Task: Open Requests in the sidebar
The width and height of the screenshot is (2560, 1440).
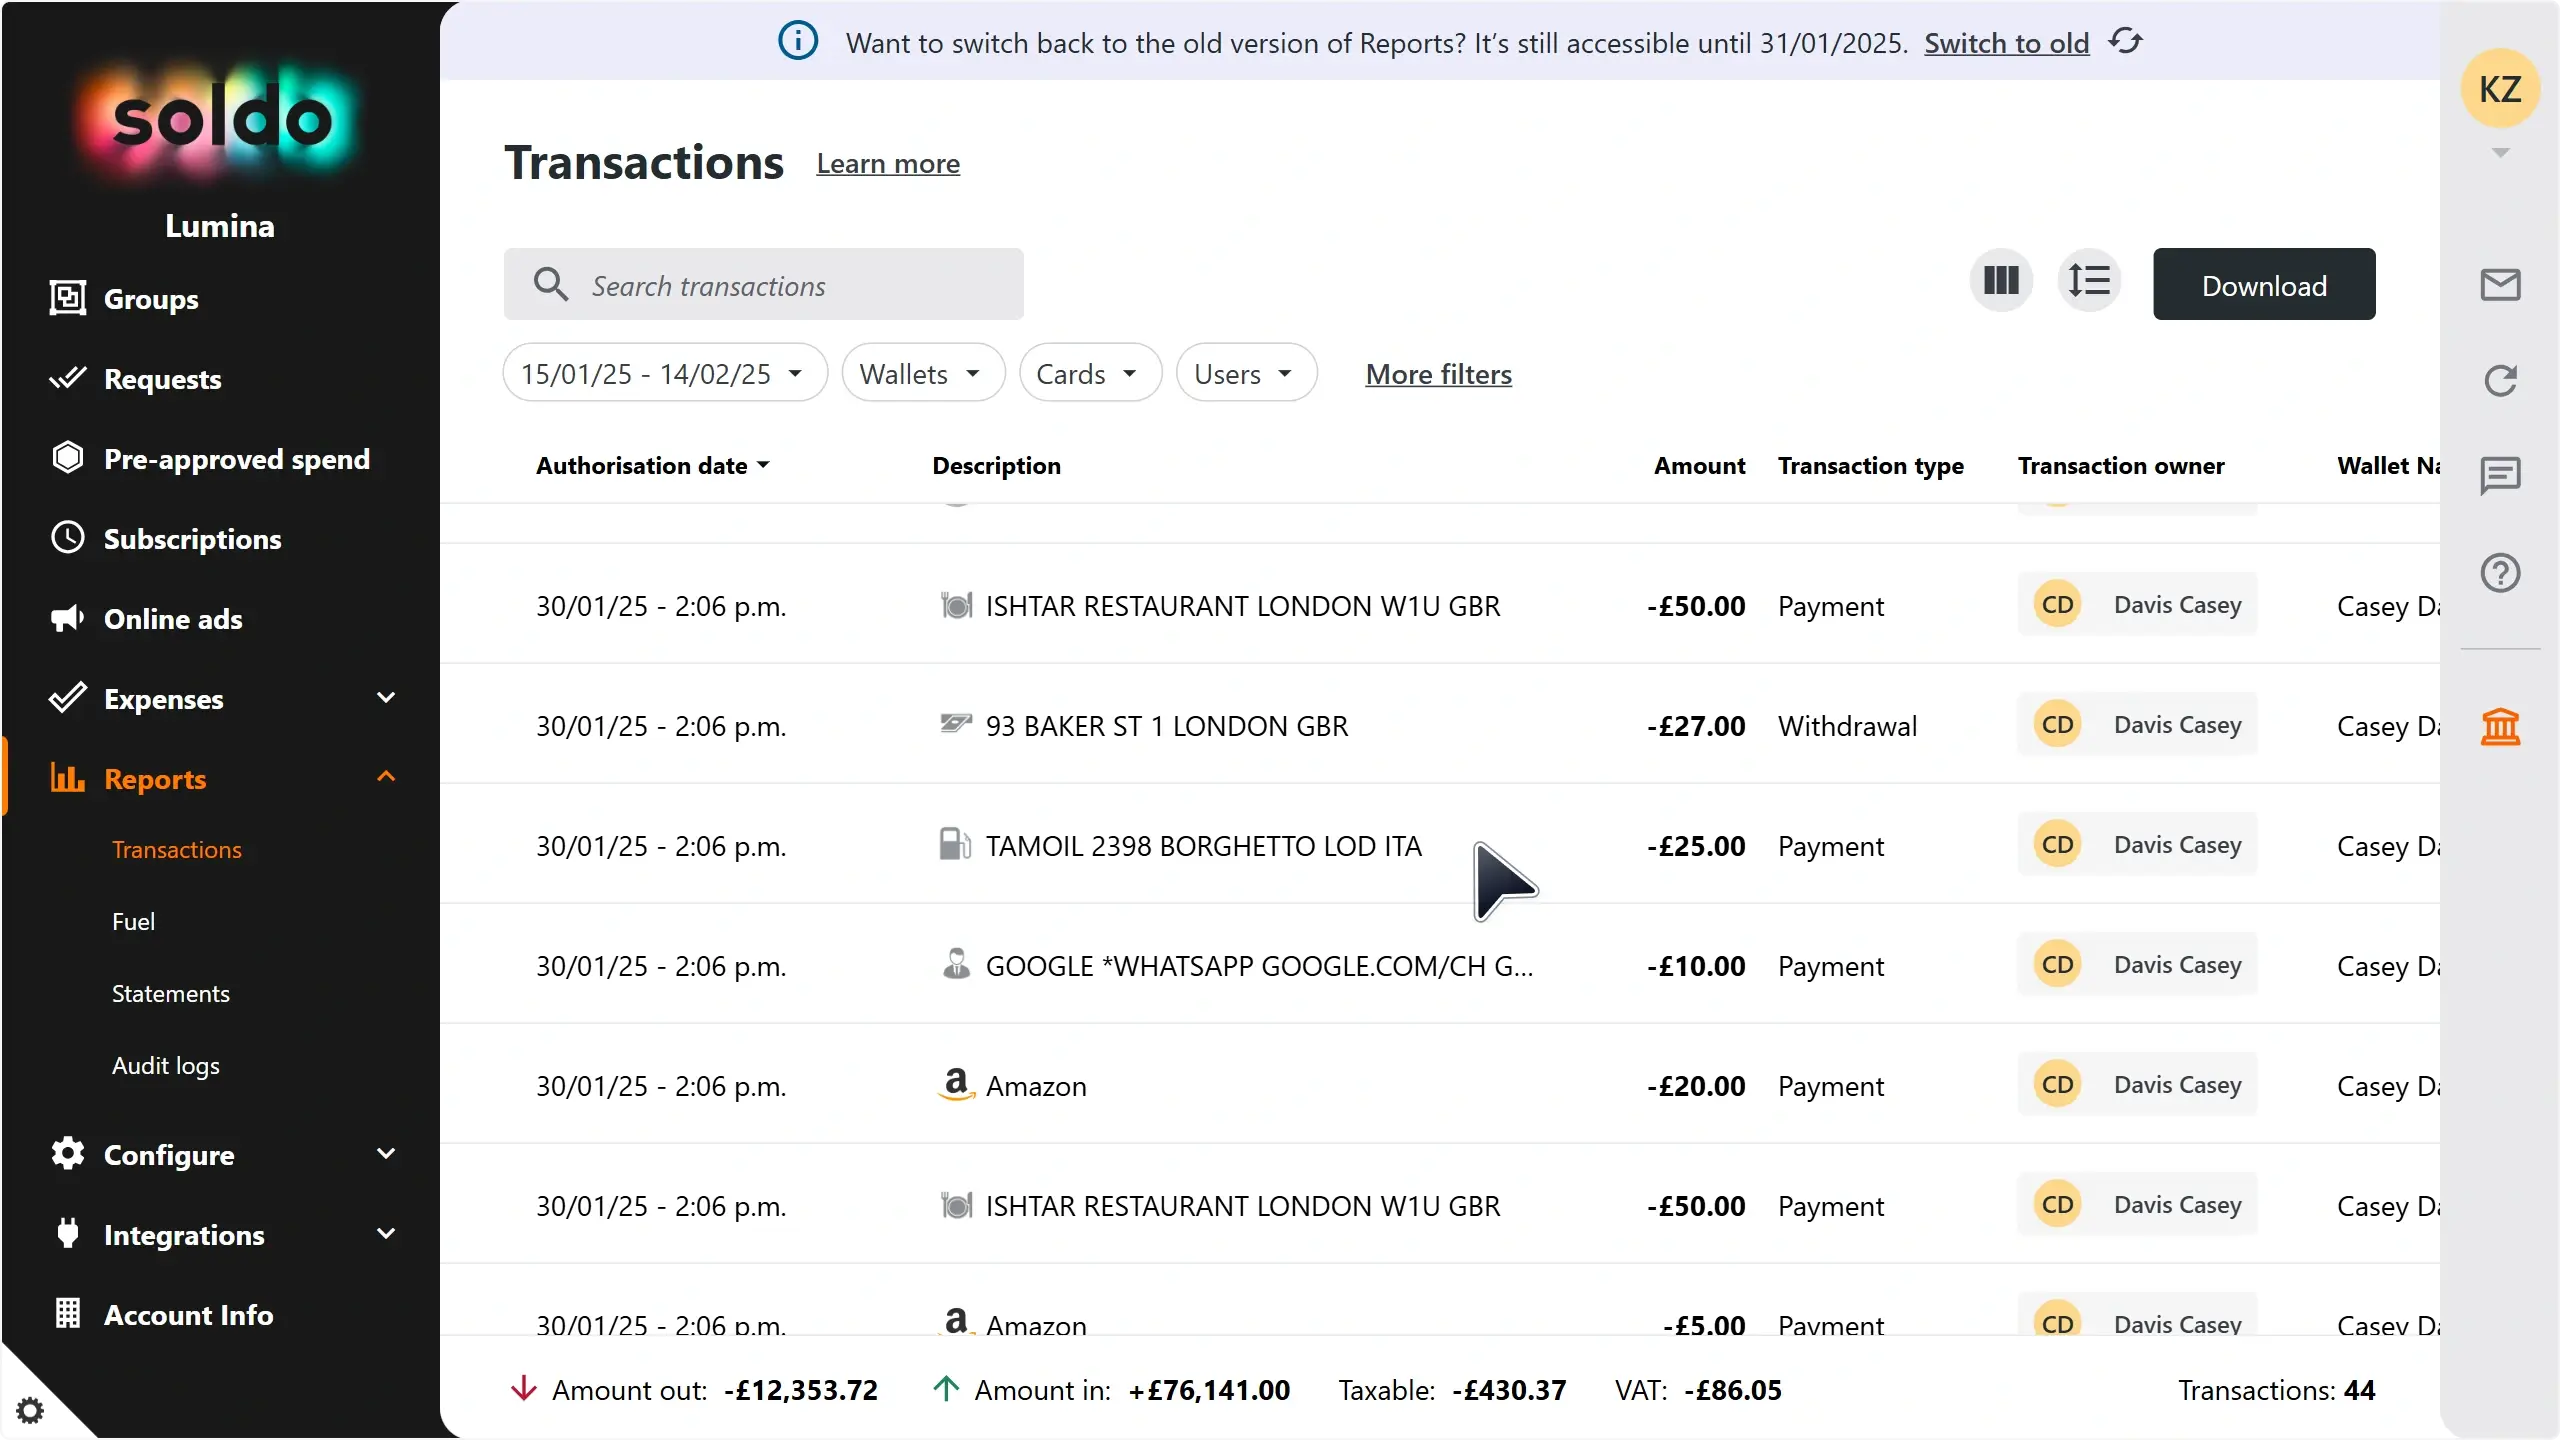Action: click(162, 379)
